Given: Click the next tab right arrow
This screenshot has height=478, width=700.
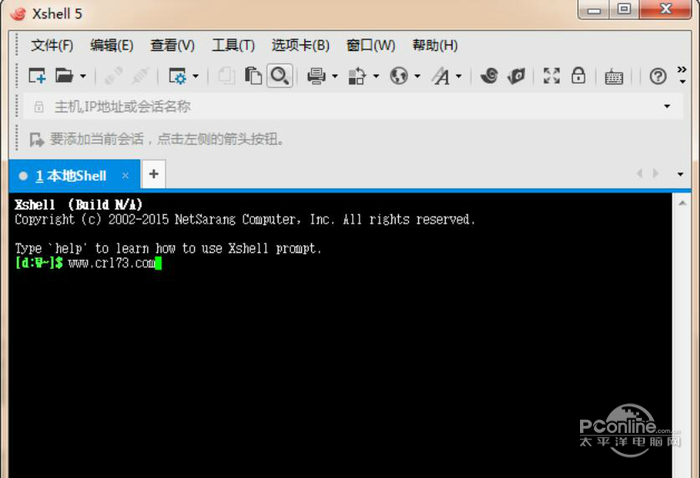Looking at the screenshot, I should pos(655,173).
